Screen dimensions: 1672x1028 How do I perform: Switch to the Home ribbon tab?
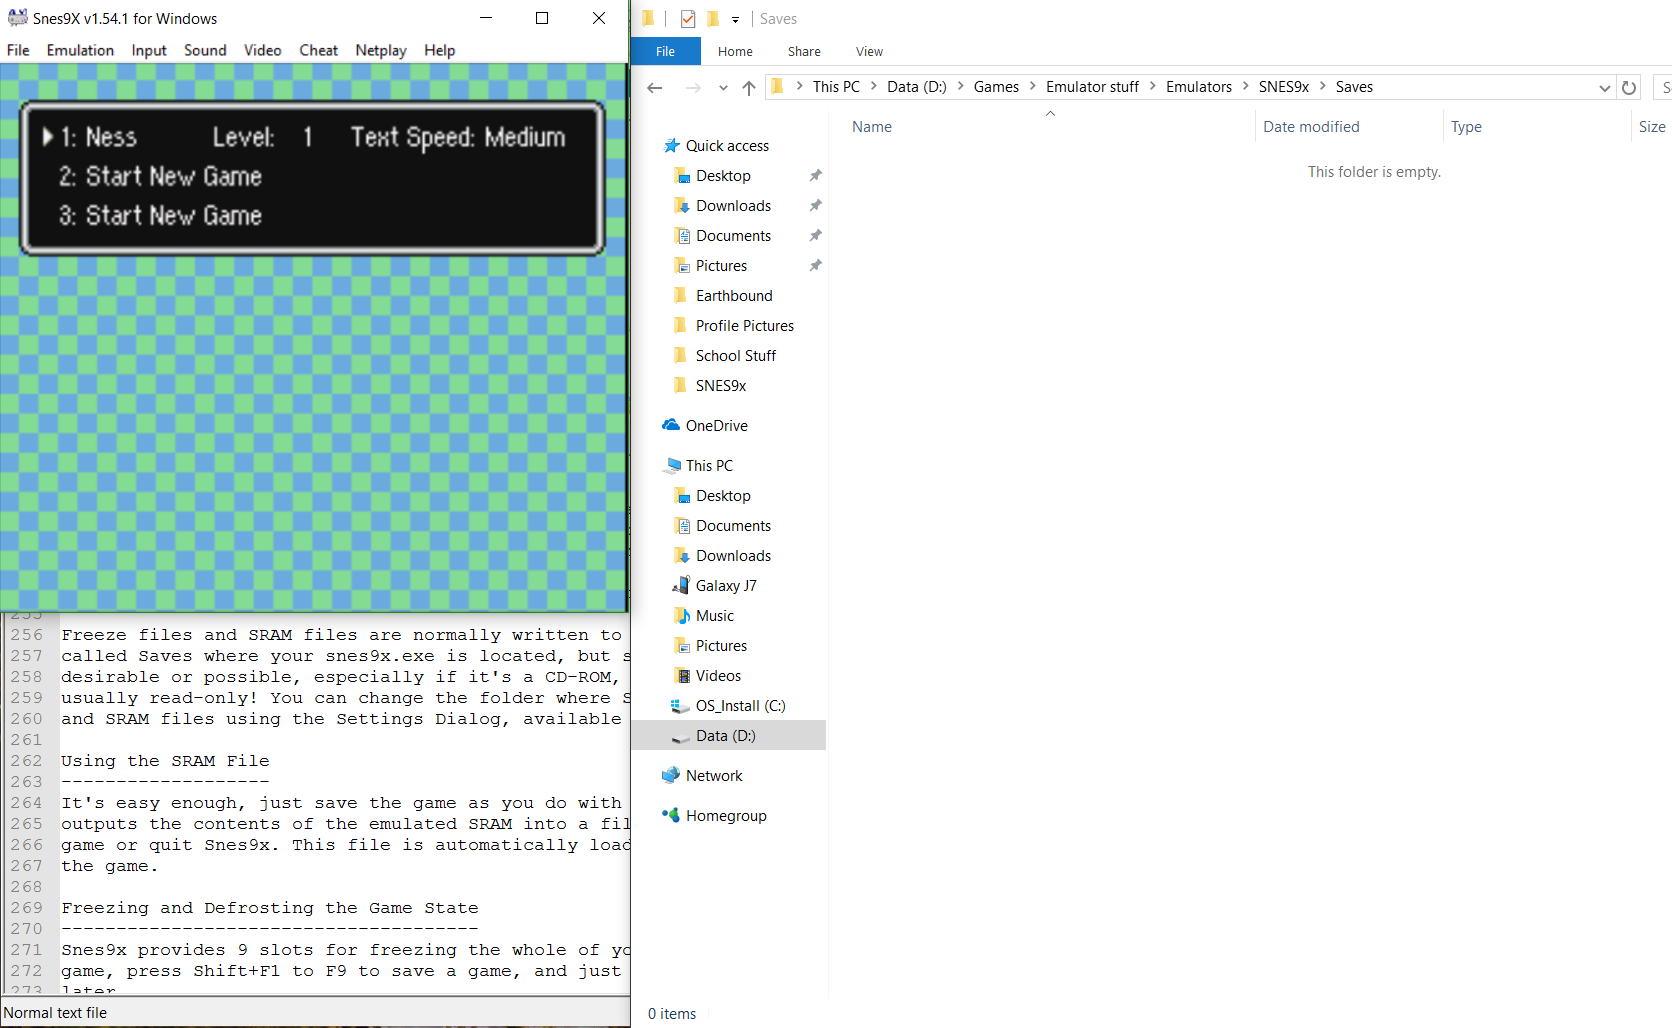click(x=735, y=51)
